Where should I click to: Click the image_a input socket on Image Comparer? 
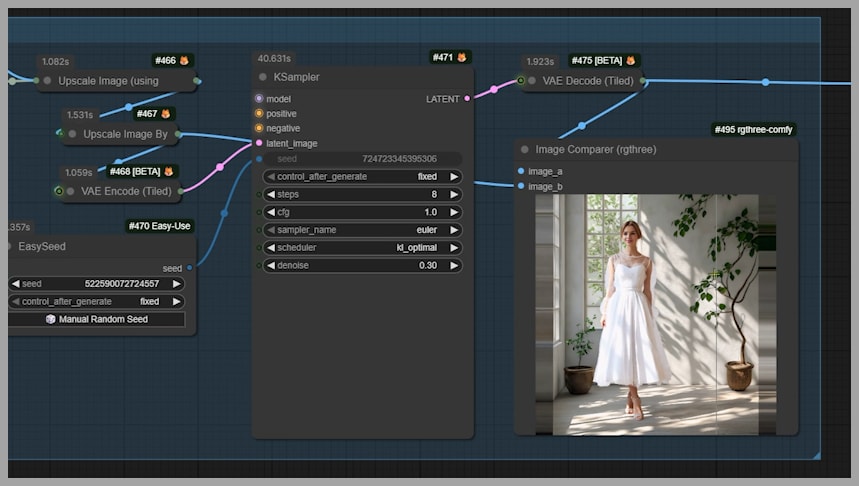coord(521,171)
